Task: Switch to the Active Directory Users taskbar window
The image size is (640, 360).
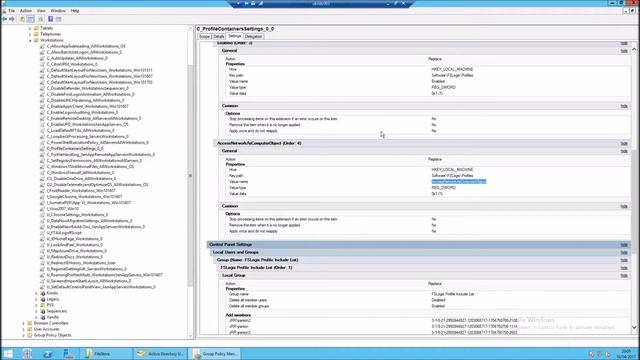Action: (x=161, y=353)
